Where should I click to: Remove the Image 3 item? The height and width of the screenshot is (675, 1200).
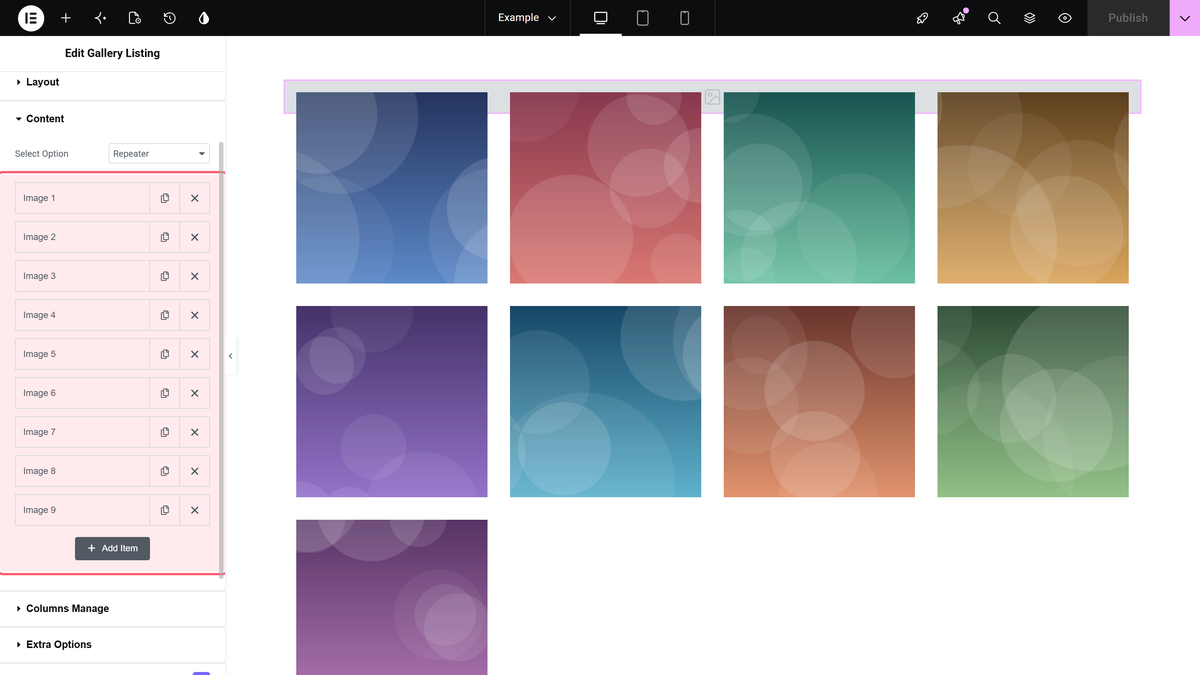pyautogui.click(x=195, y=276)
